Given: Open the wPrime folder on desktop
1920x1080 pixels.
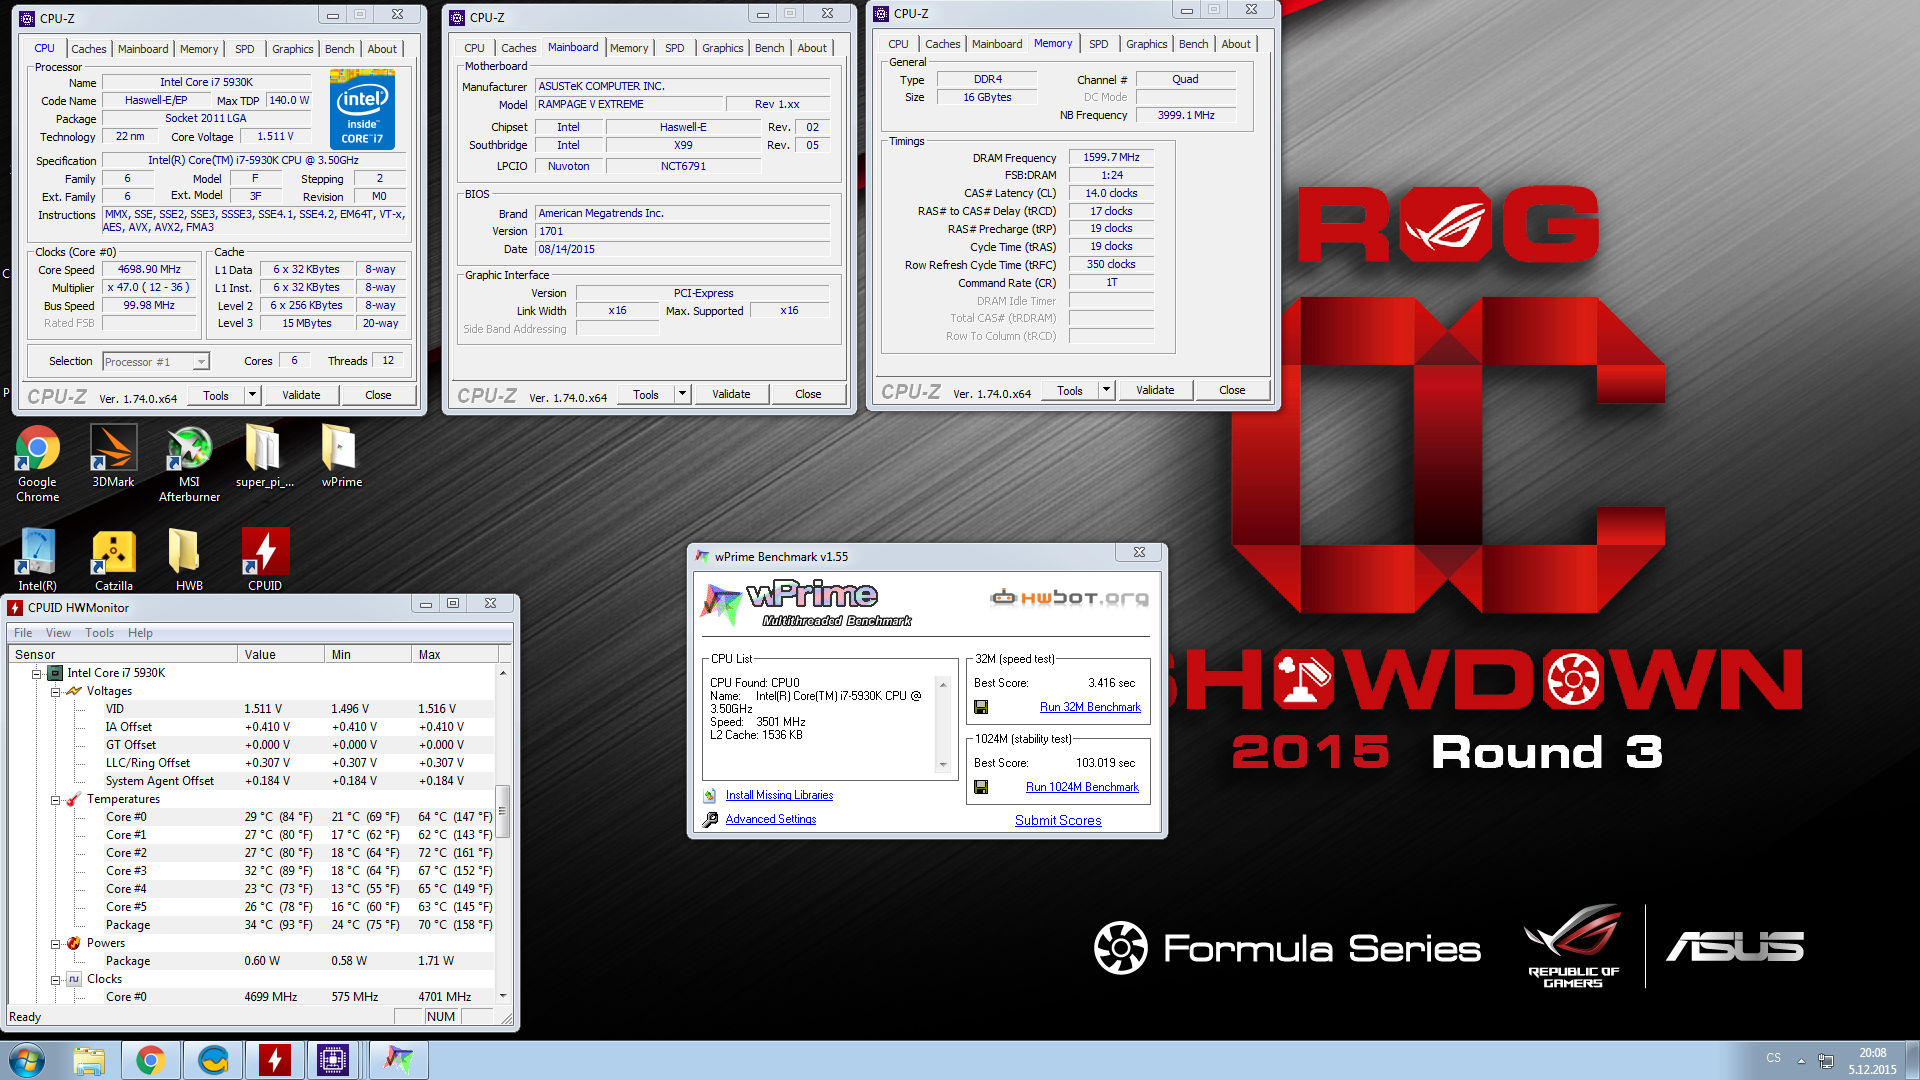Looking at the screenshot, I should 341,455.
